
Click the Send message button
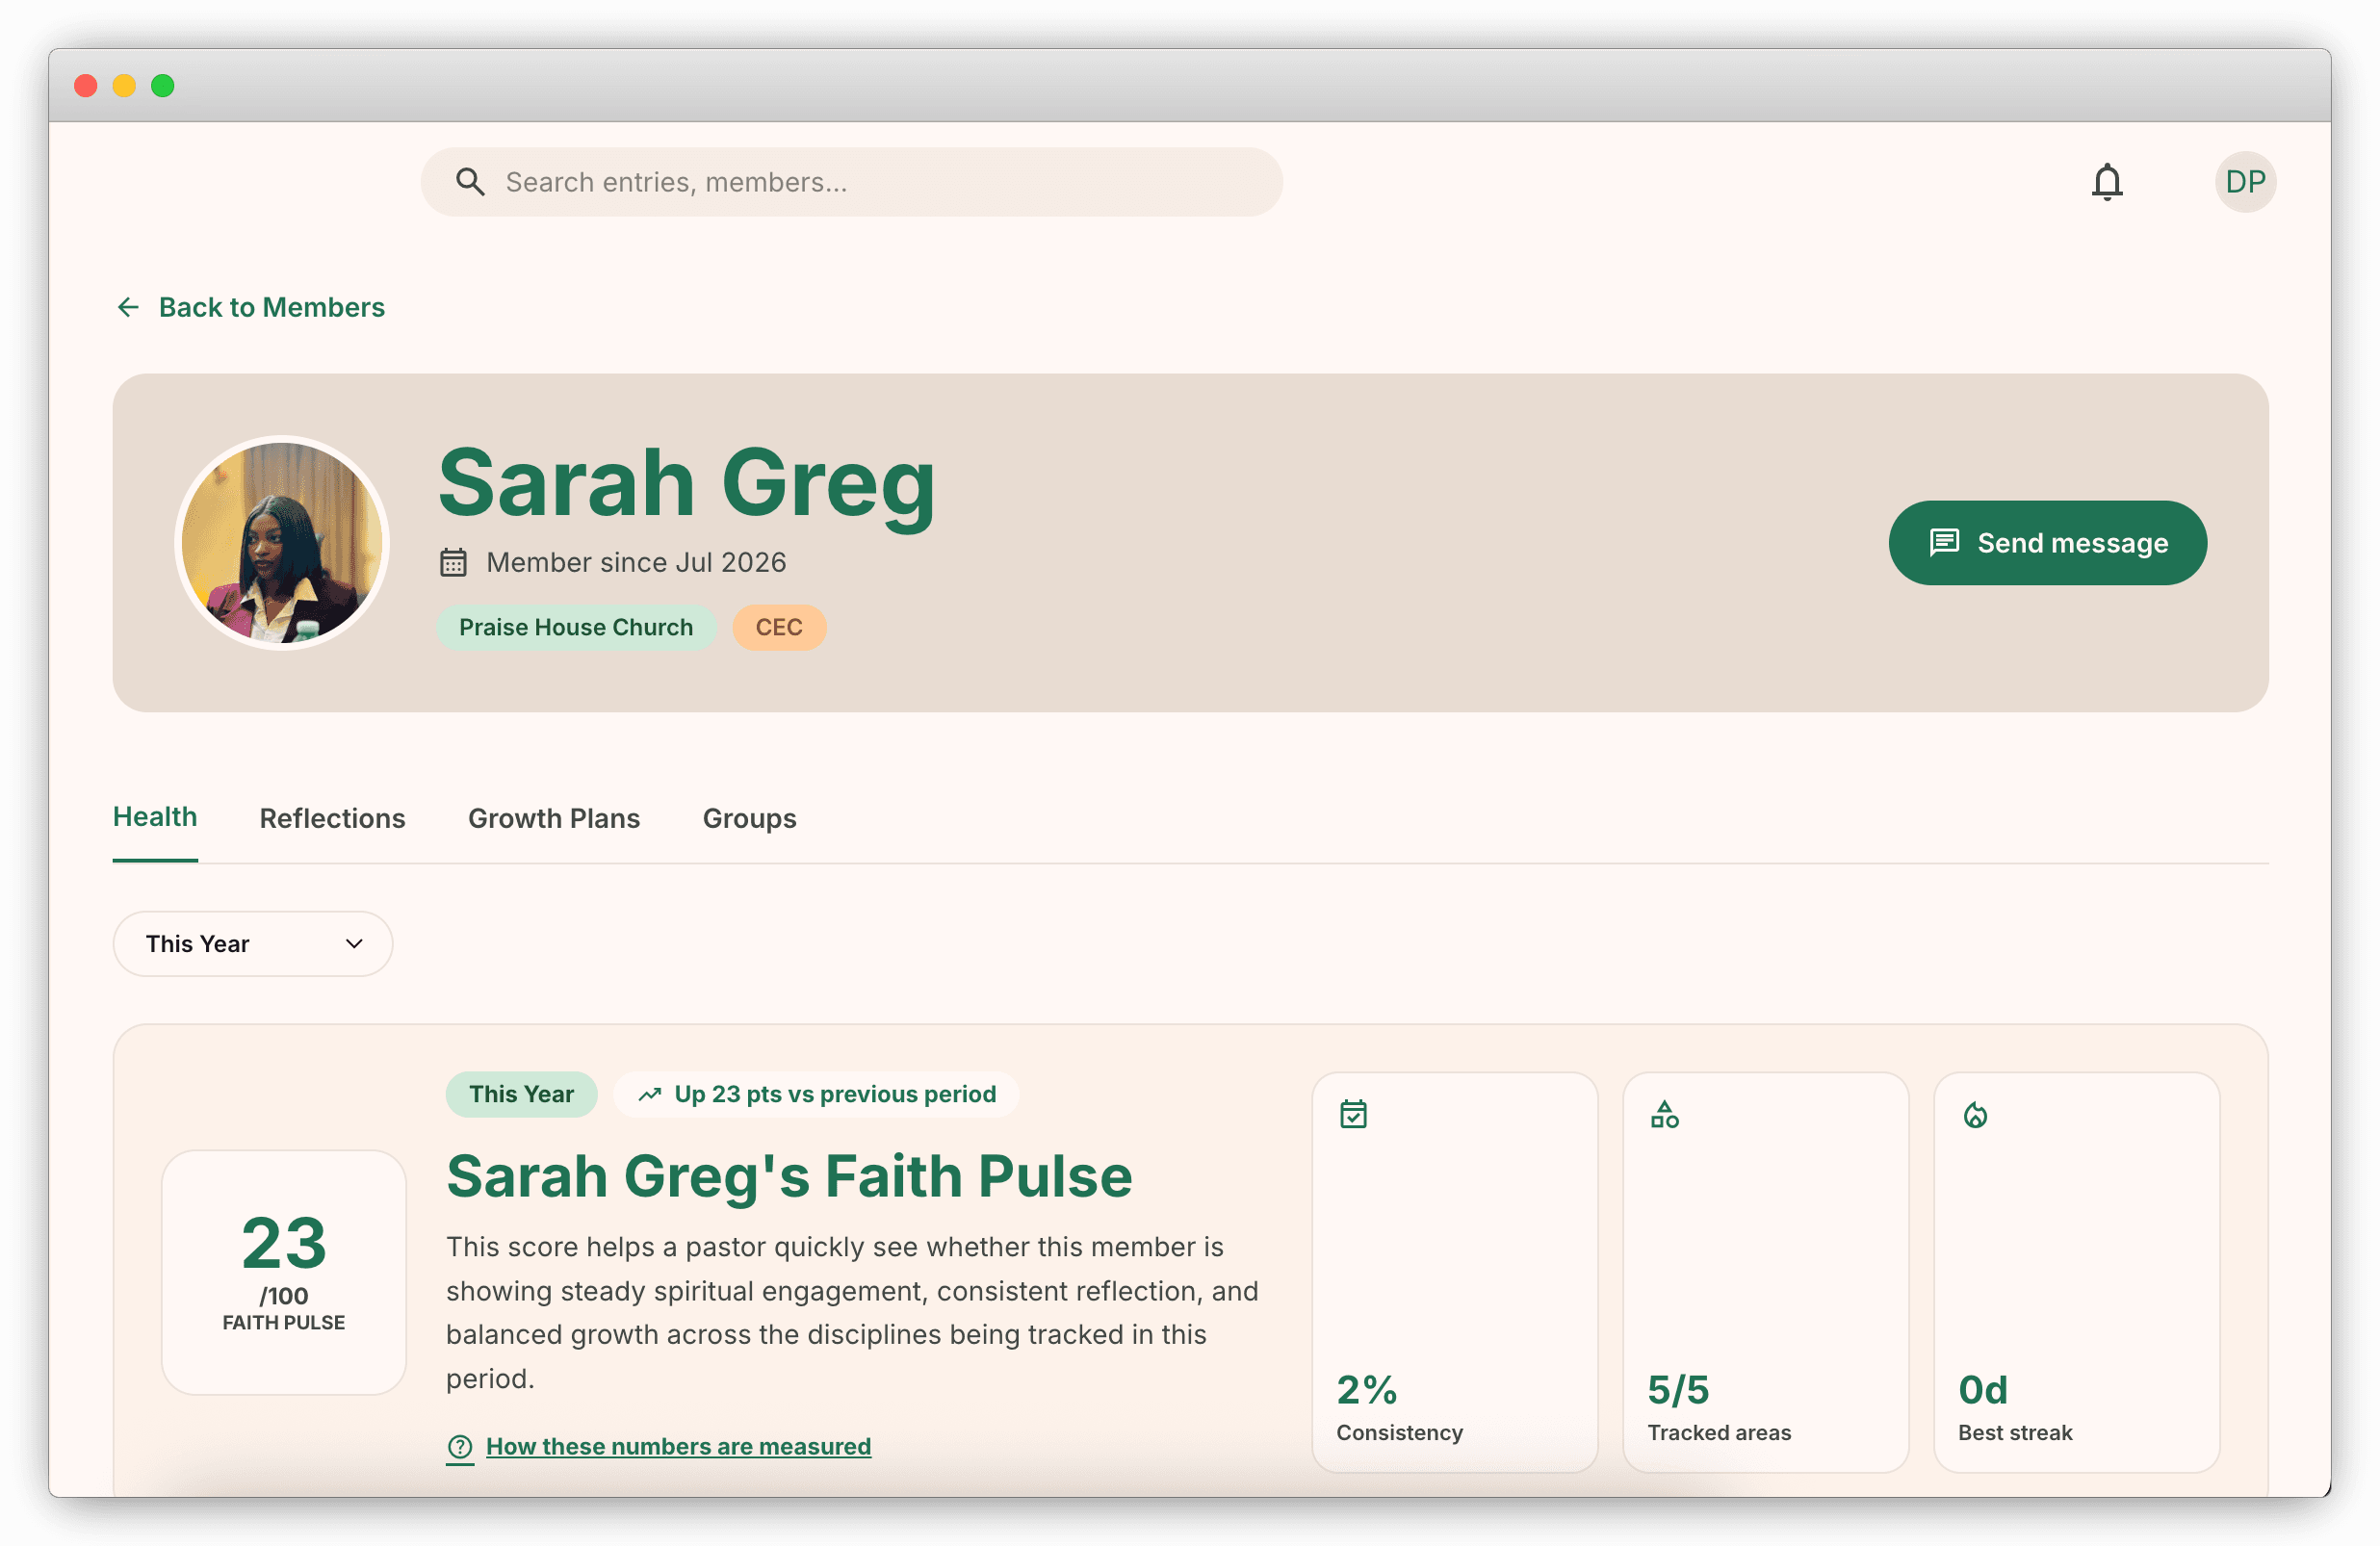click(2047, 542)
